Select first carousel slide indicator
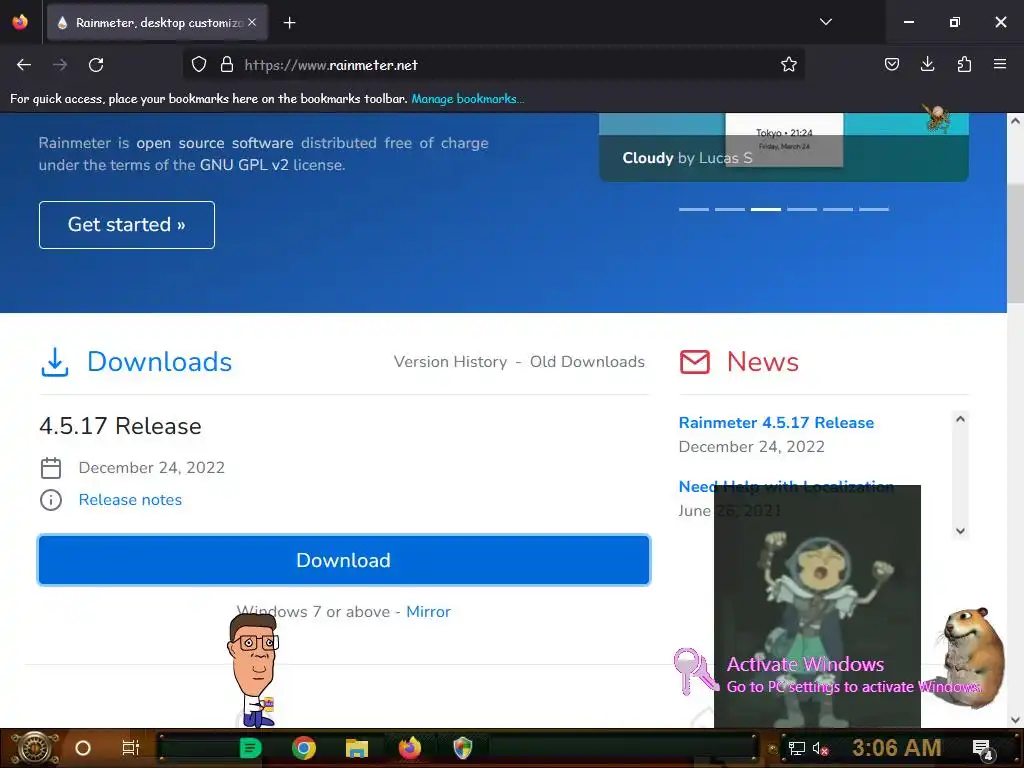The image size is (1024, 768). (x=694, y=209)
